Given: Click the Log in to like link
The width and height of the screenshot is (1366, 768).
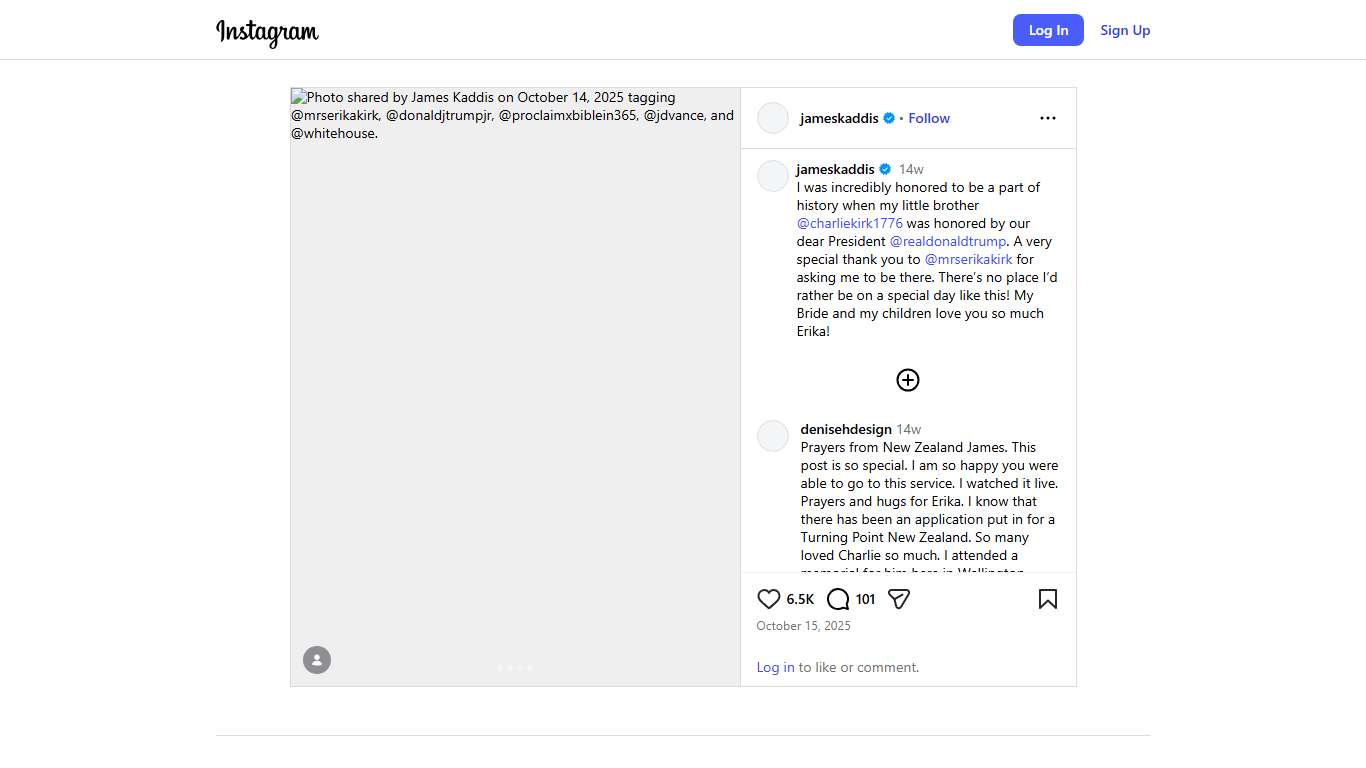Looking at the screenshot, I should coord(775,667).
